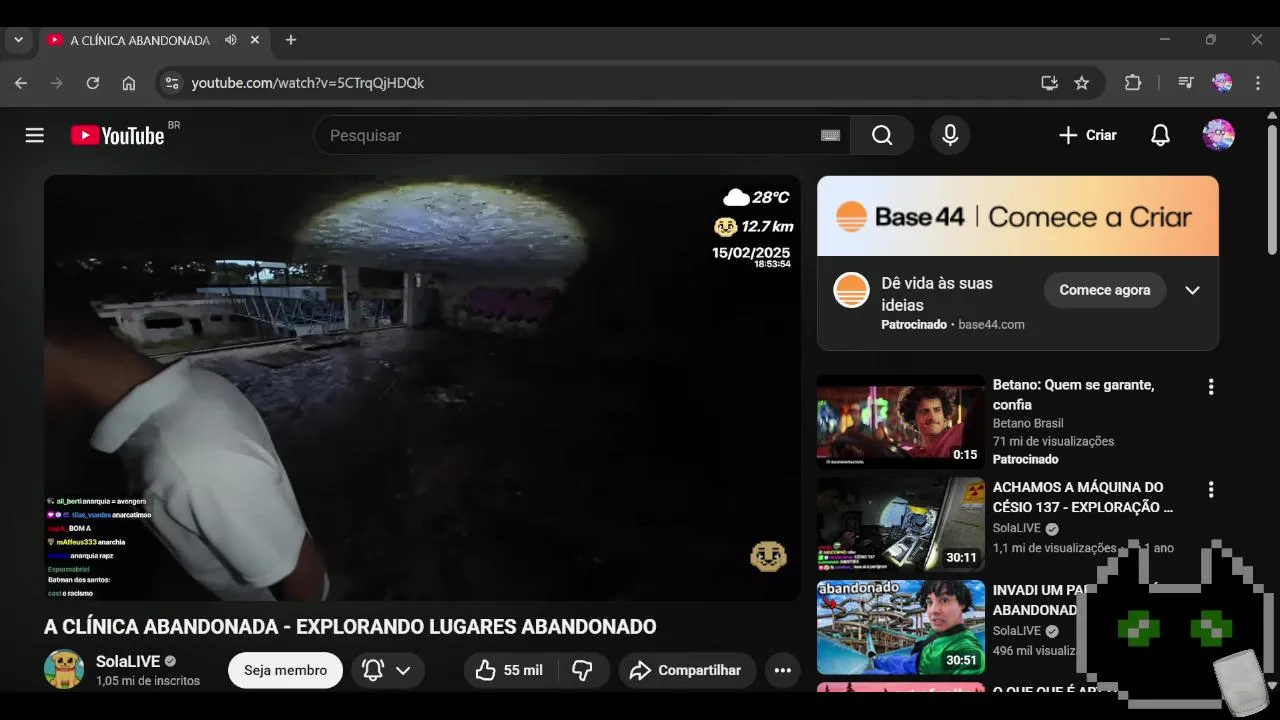Click the video title text
Viewport: 1280px width, 720px height.
coord(350,627)
